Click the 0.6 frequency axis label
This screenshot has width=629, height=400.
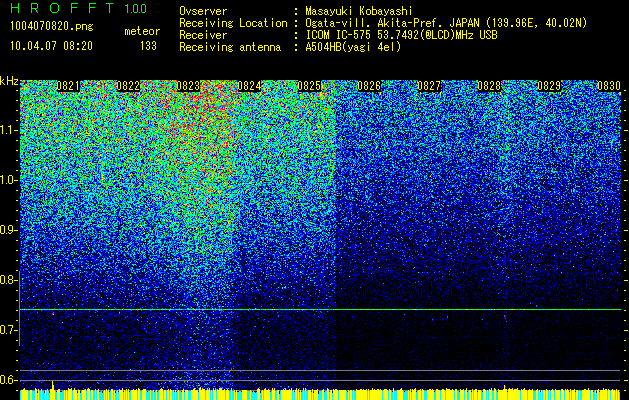[8, 380]
